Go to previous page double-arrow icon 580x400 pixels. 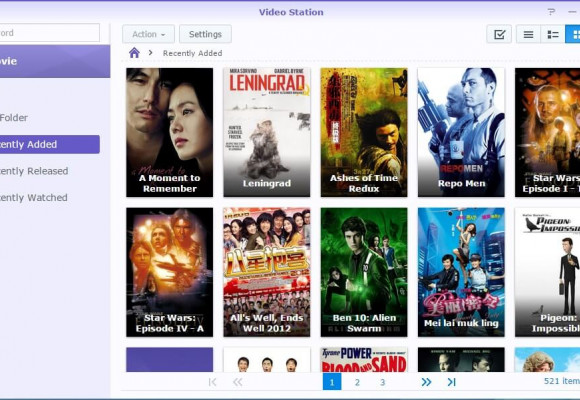coord(237,382)
